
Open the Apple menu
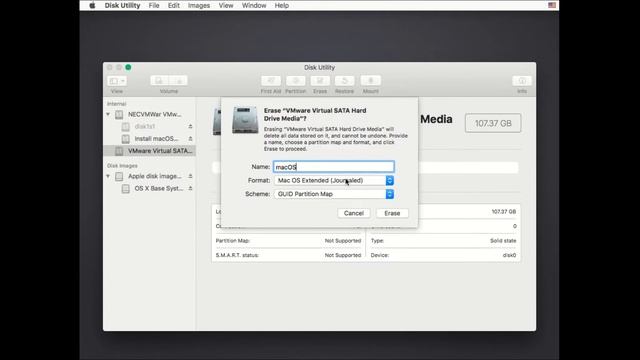[92, 5]
